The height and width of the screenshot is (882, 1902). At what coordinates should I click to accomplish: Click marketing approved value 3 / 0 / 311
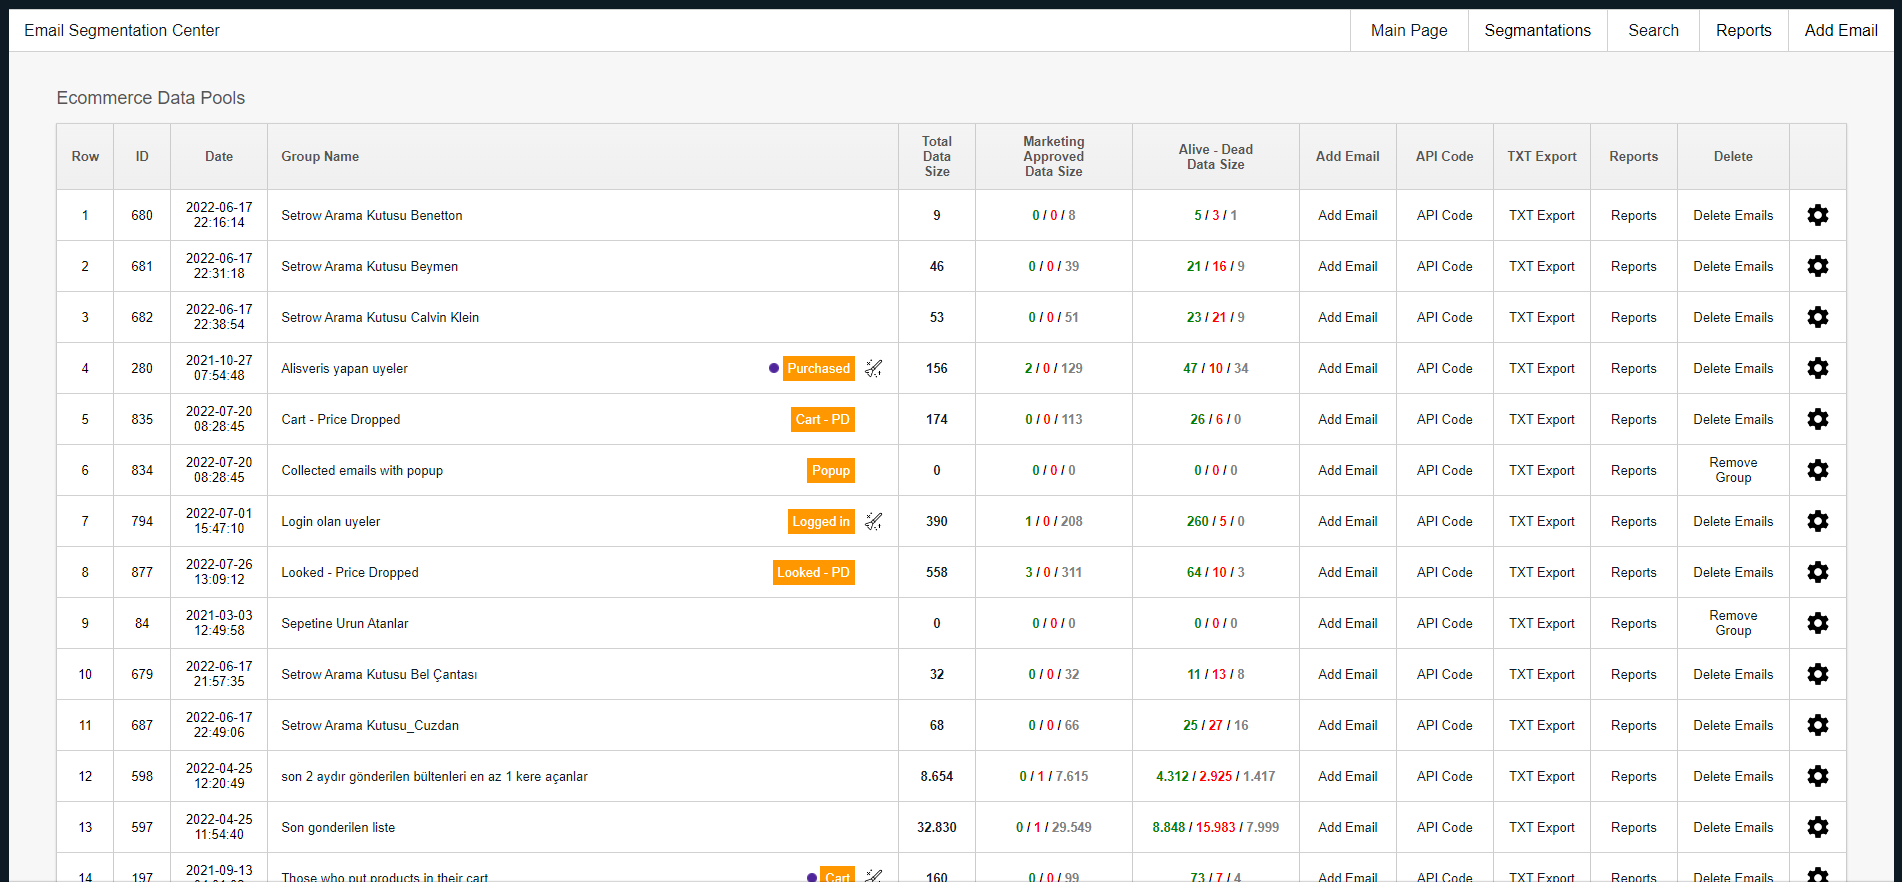(x=1053, y=572)
